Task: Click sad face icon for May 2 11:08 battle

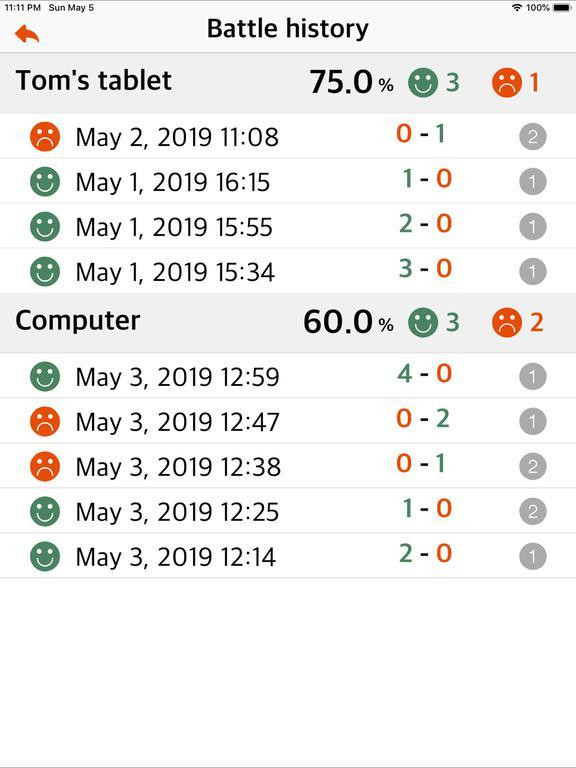Action: pyautogui.click(x=45, y=136)
